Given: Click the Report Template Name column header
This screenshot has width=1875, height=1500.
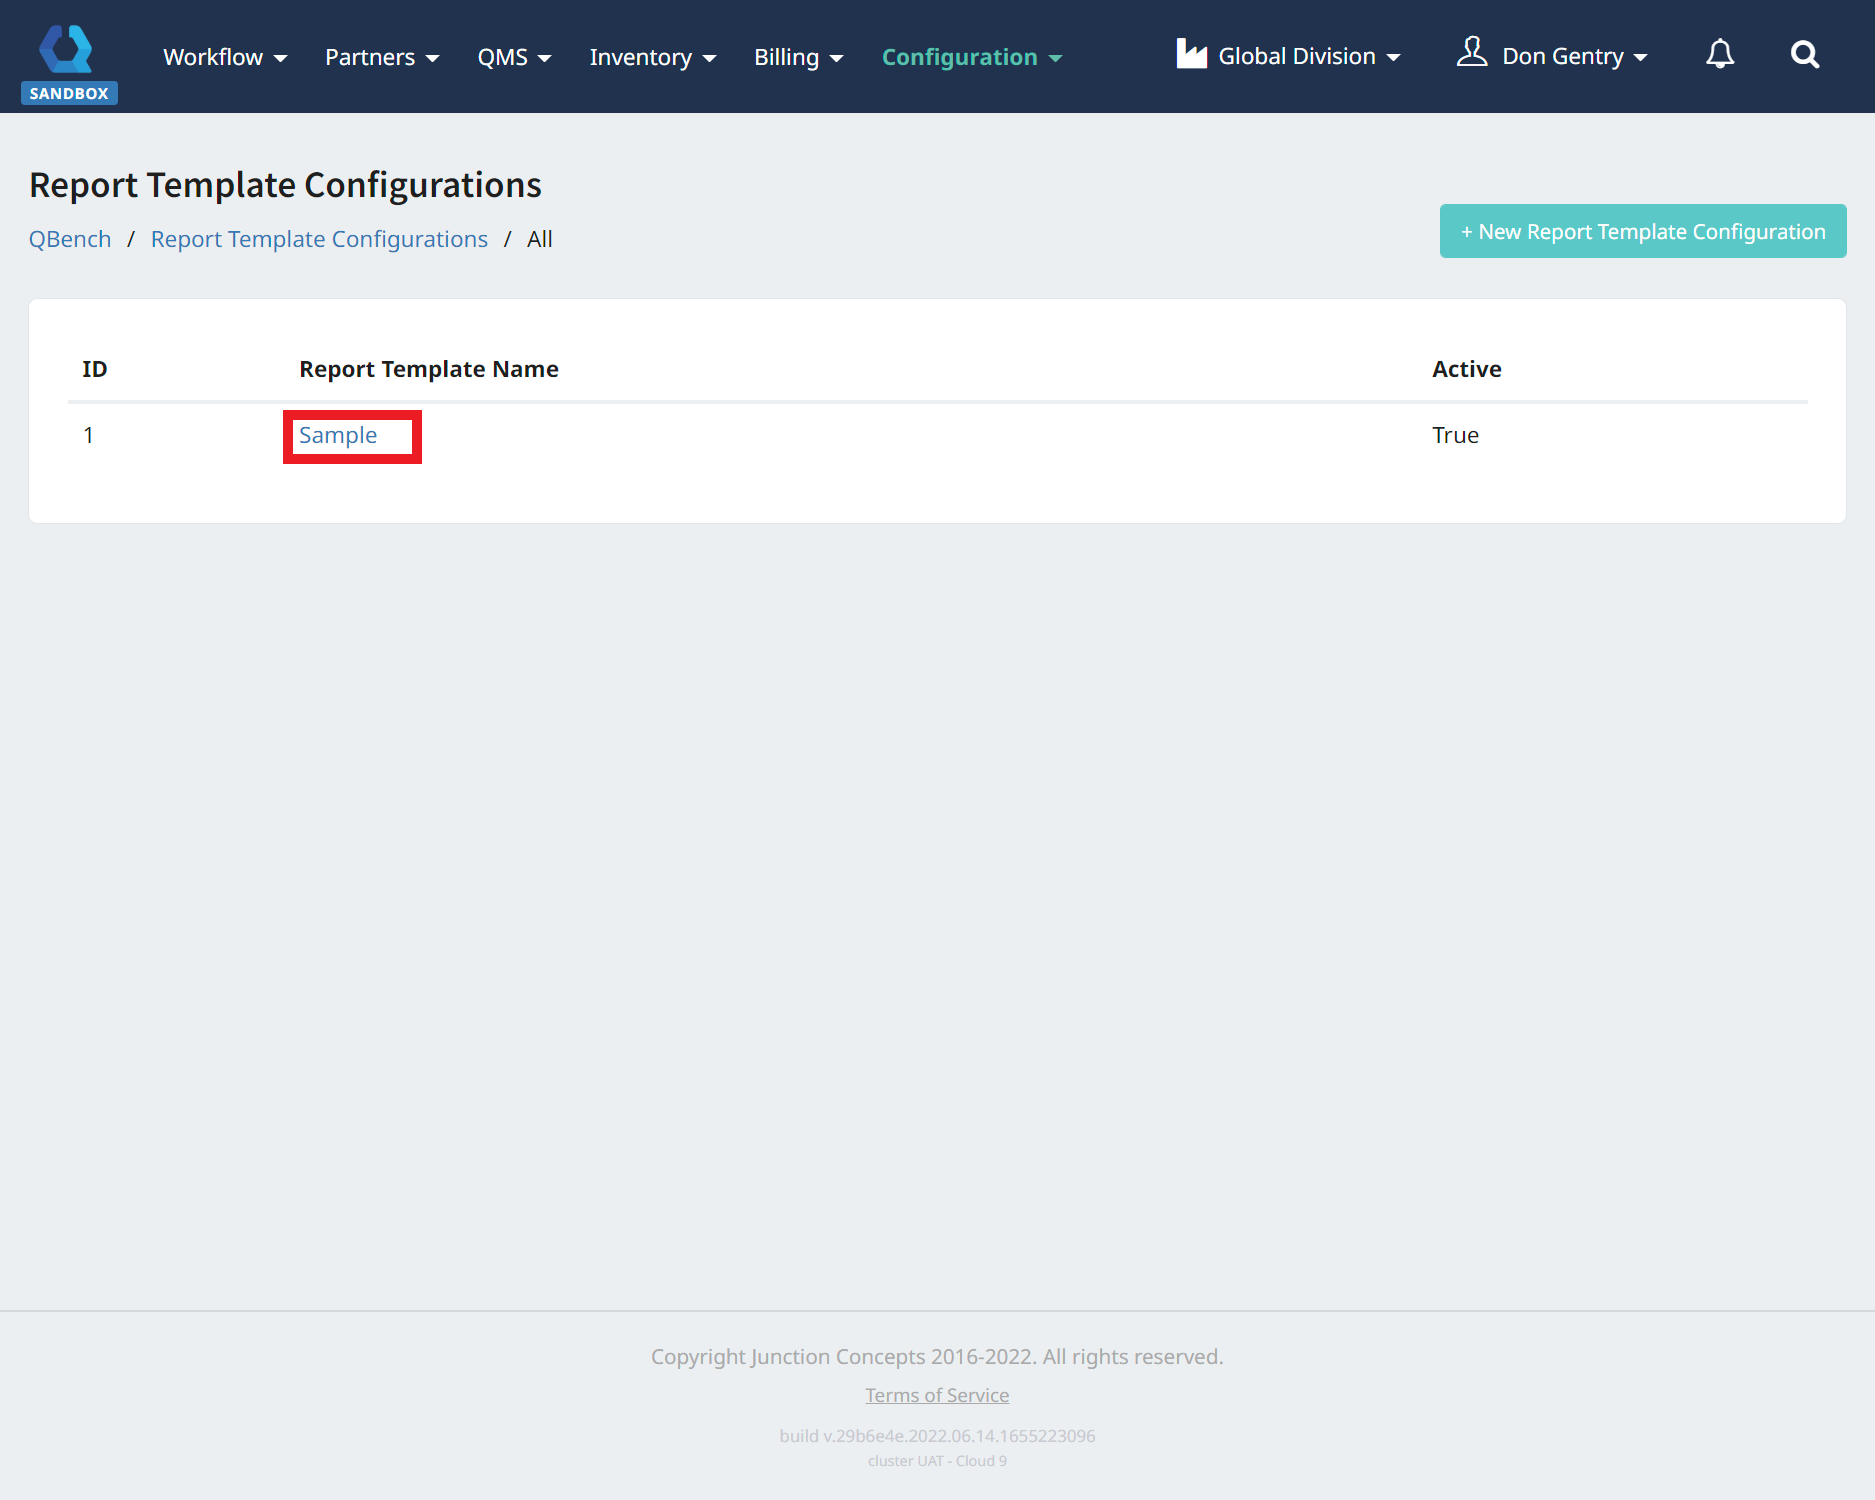Looking at the screenshot, I should pyautogui.click(x=429, y=369).
